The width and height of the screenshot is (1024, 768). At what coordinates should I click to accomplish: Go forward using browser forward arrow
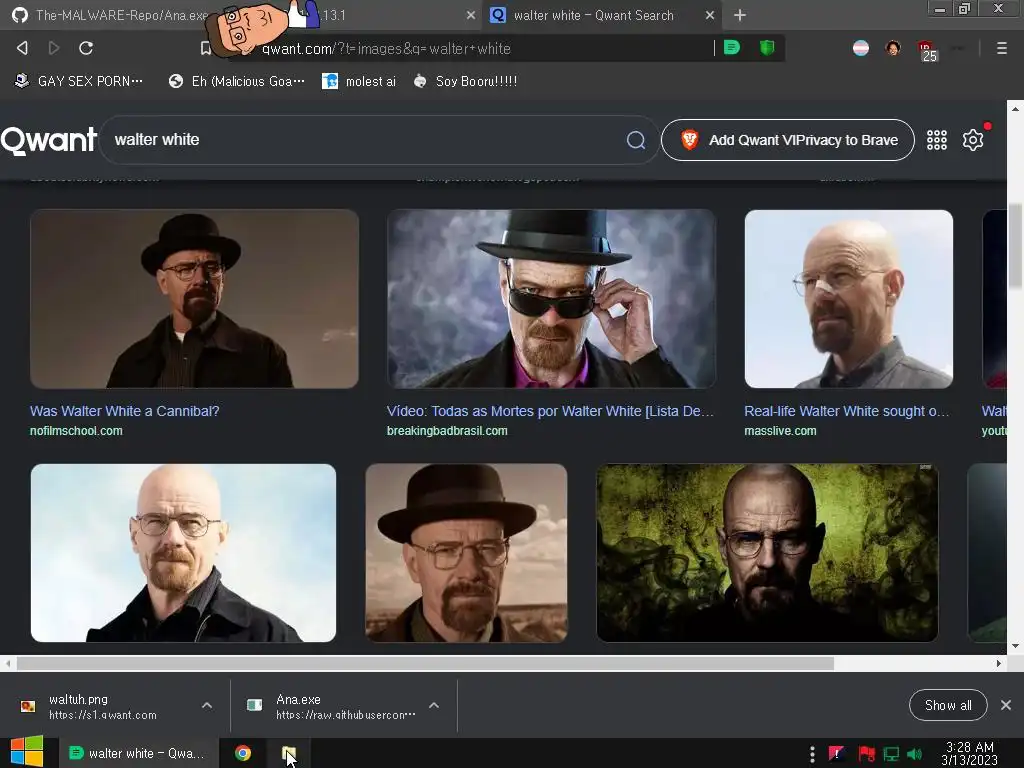coord(54,48)
